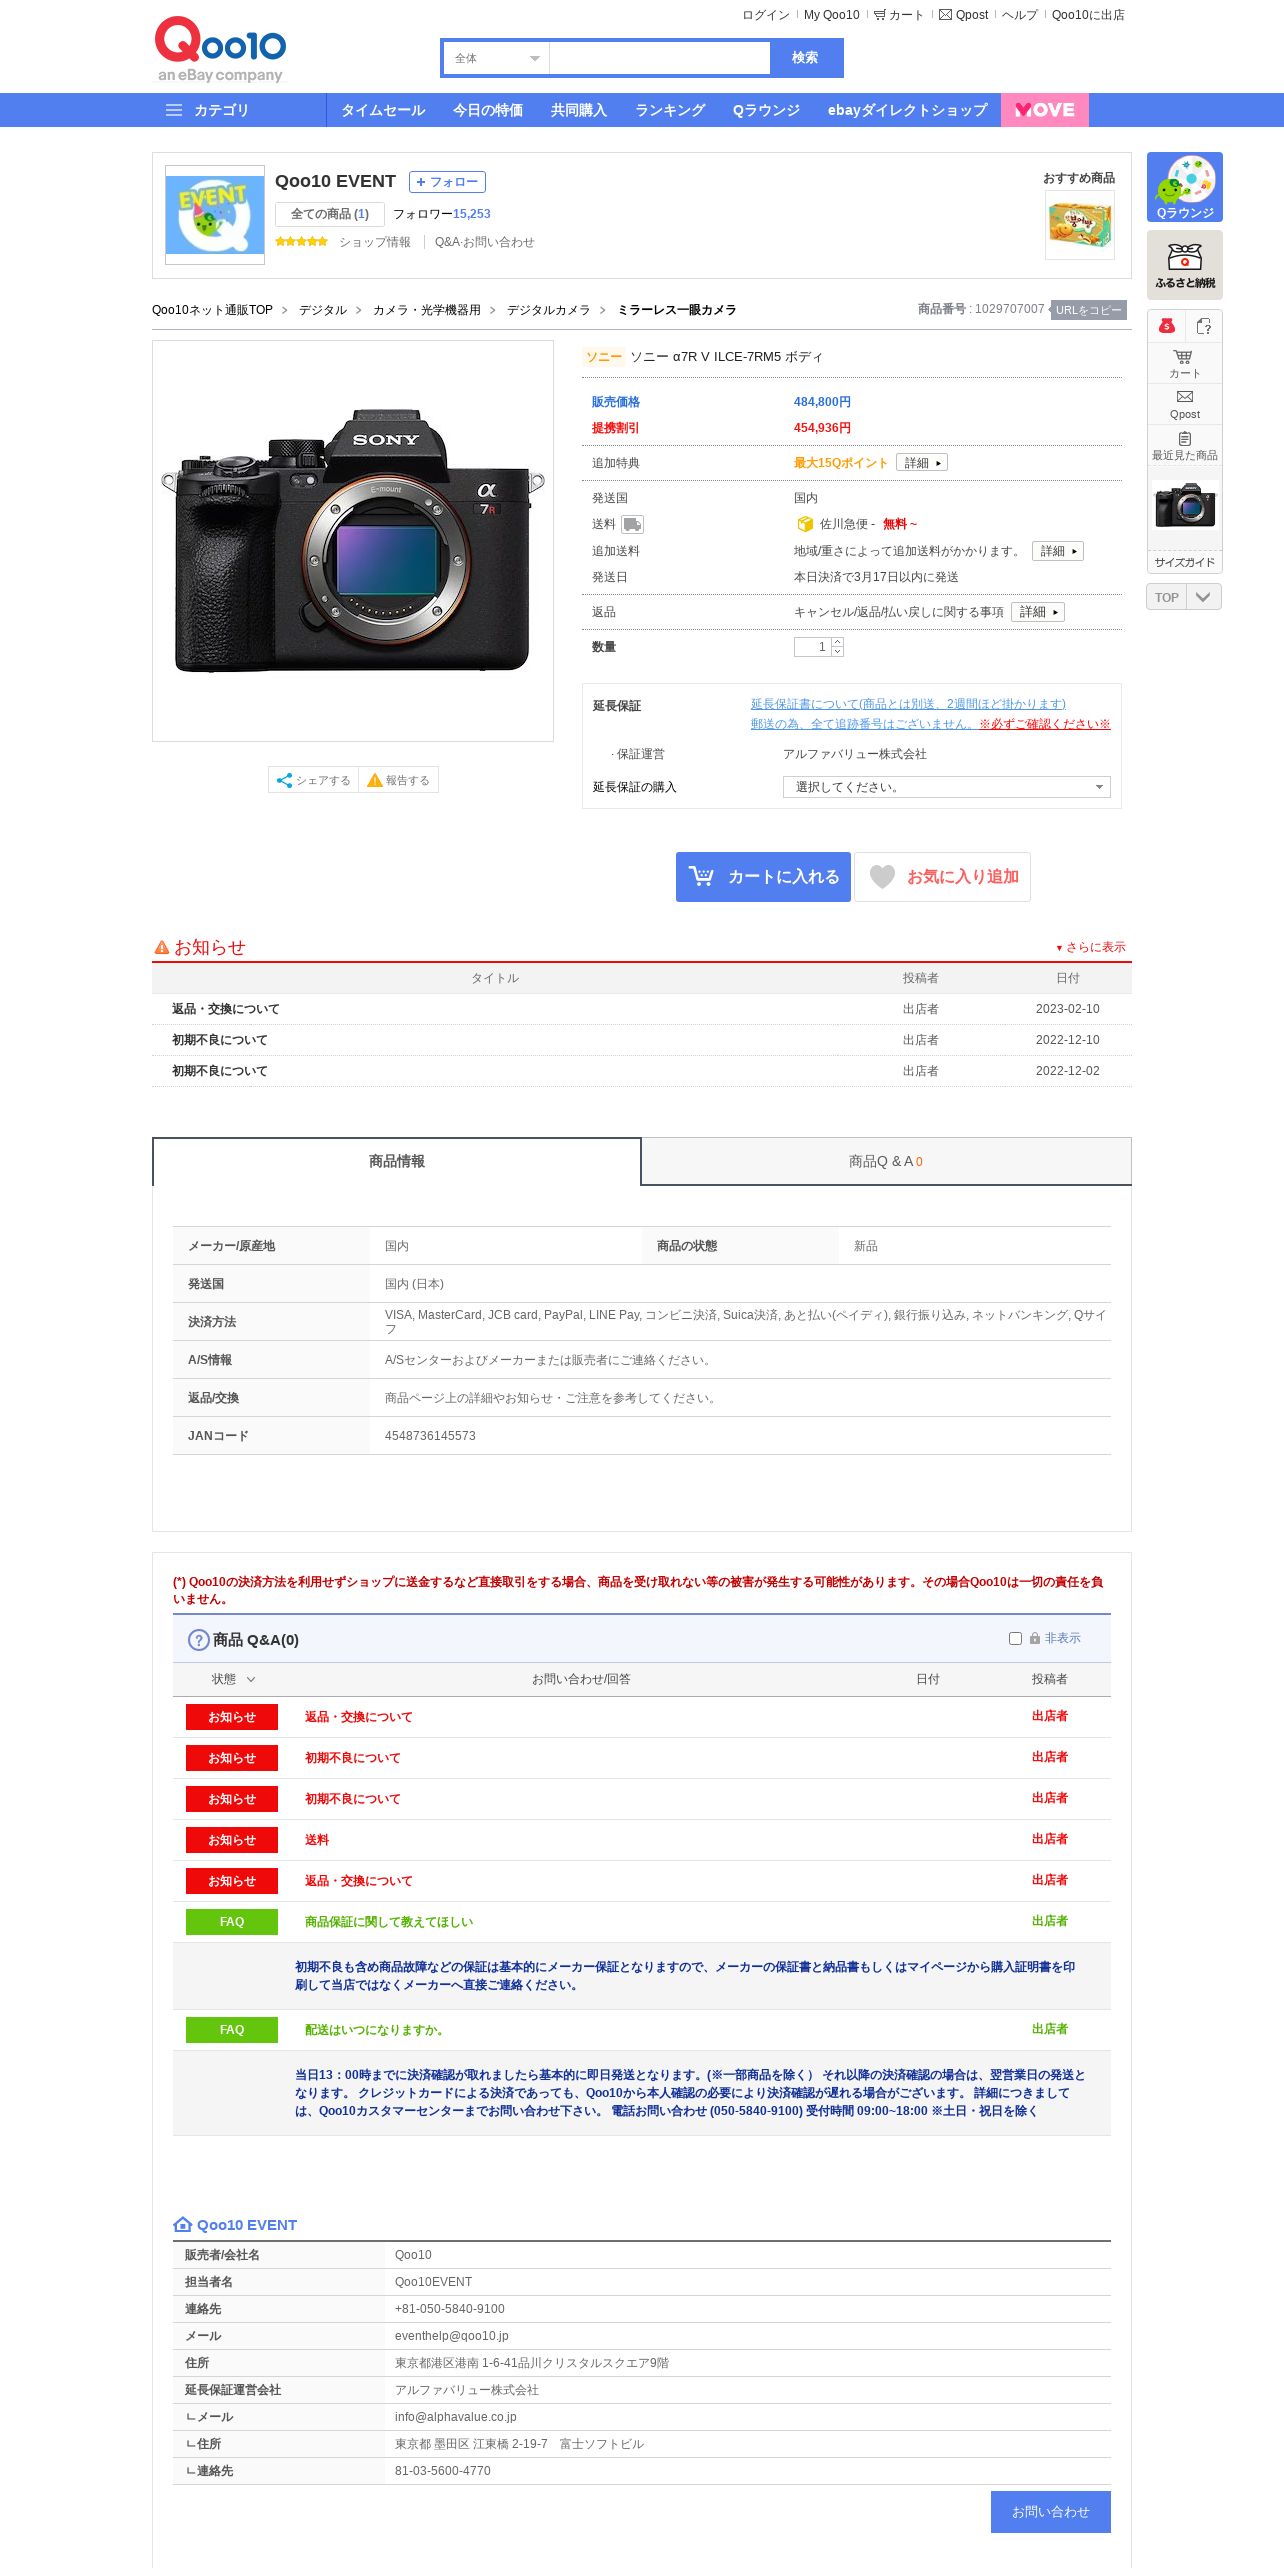
Task: Click the share icon シェアする
Action: tap(313, 780)
